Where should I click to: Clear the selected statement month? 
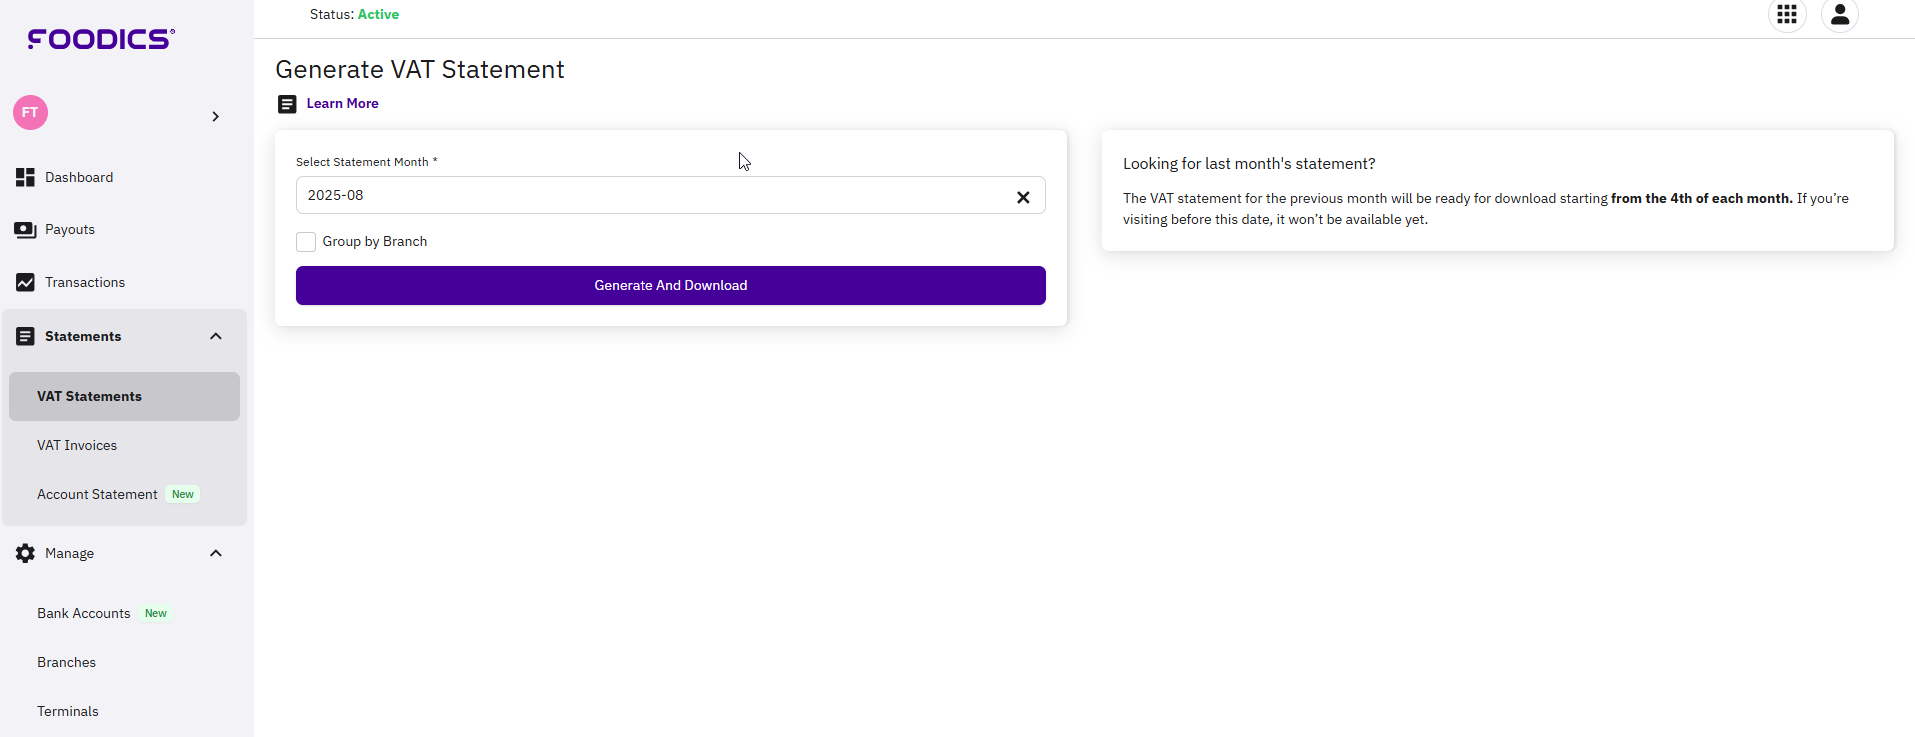[1022, 197]
